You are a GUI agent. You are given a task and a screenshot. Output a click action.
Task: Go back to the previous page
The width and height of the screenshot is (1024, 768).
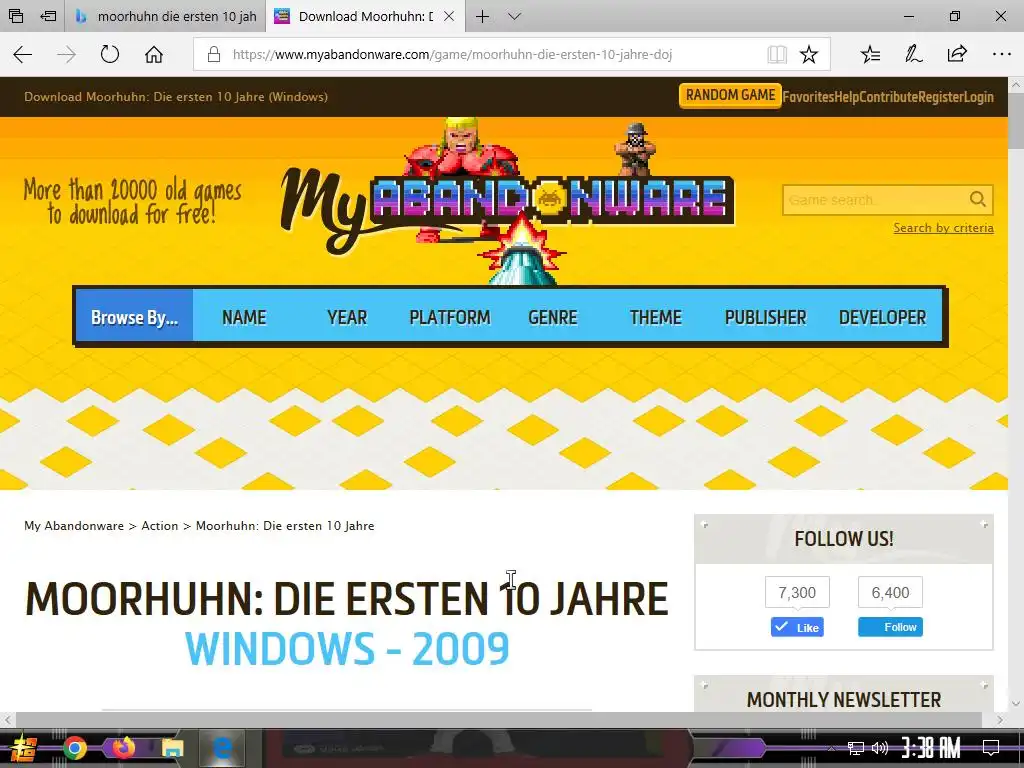[23, 54]
